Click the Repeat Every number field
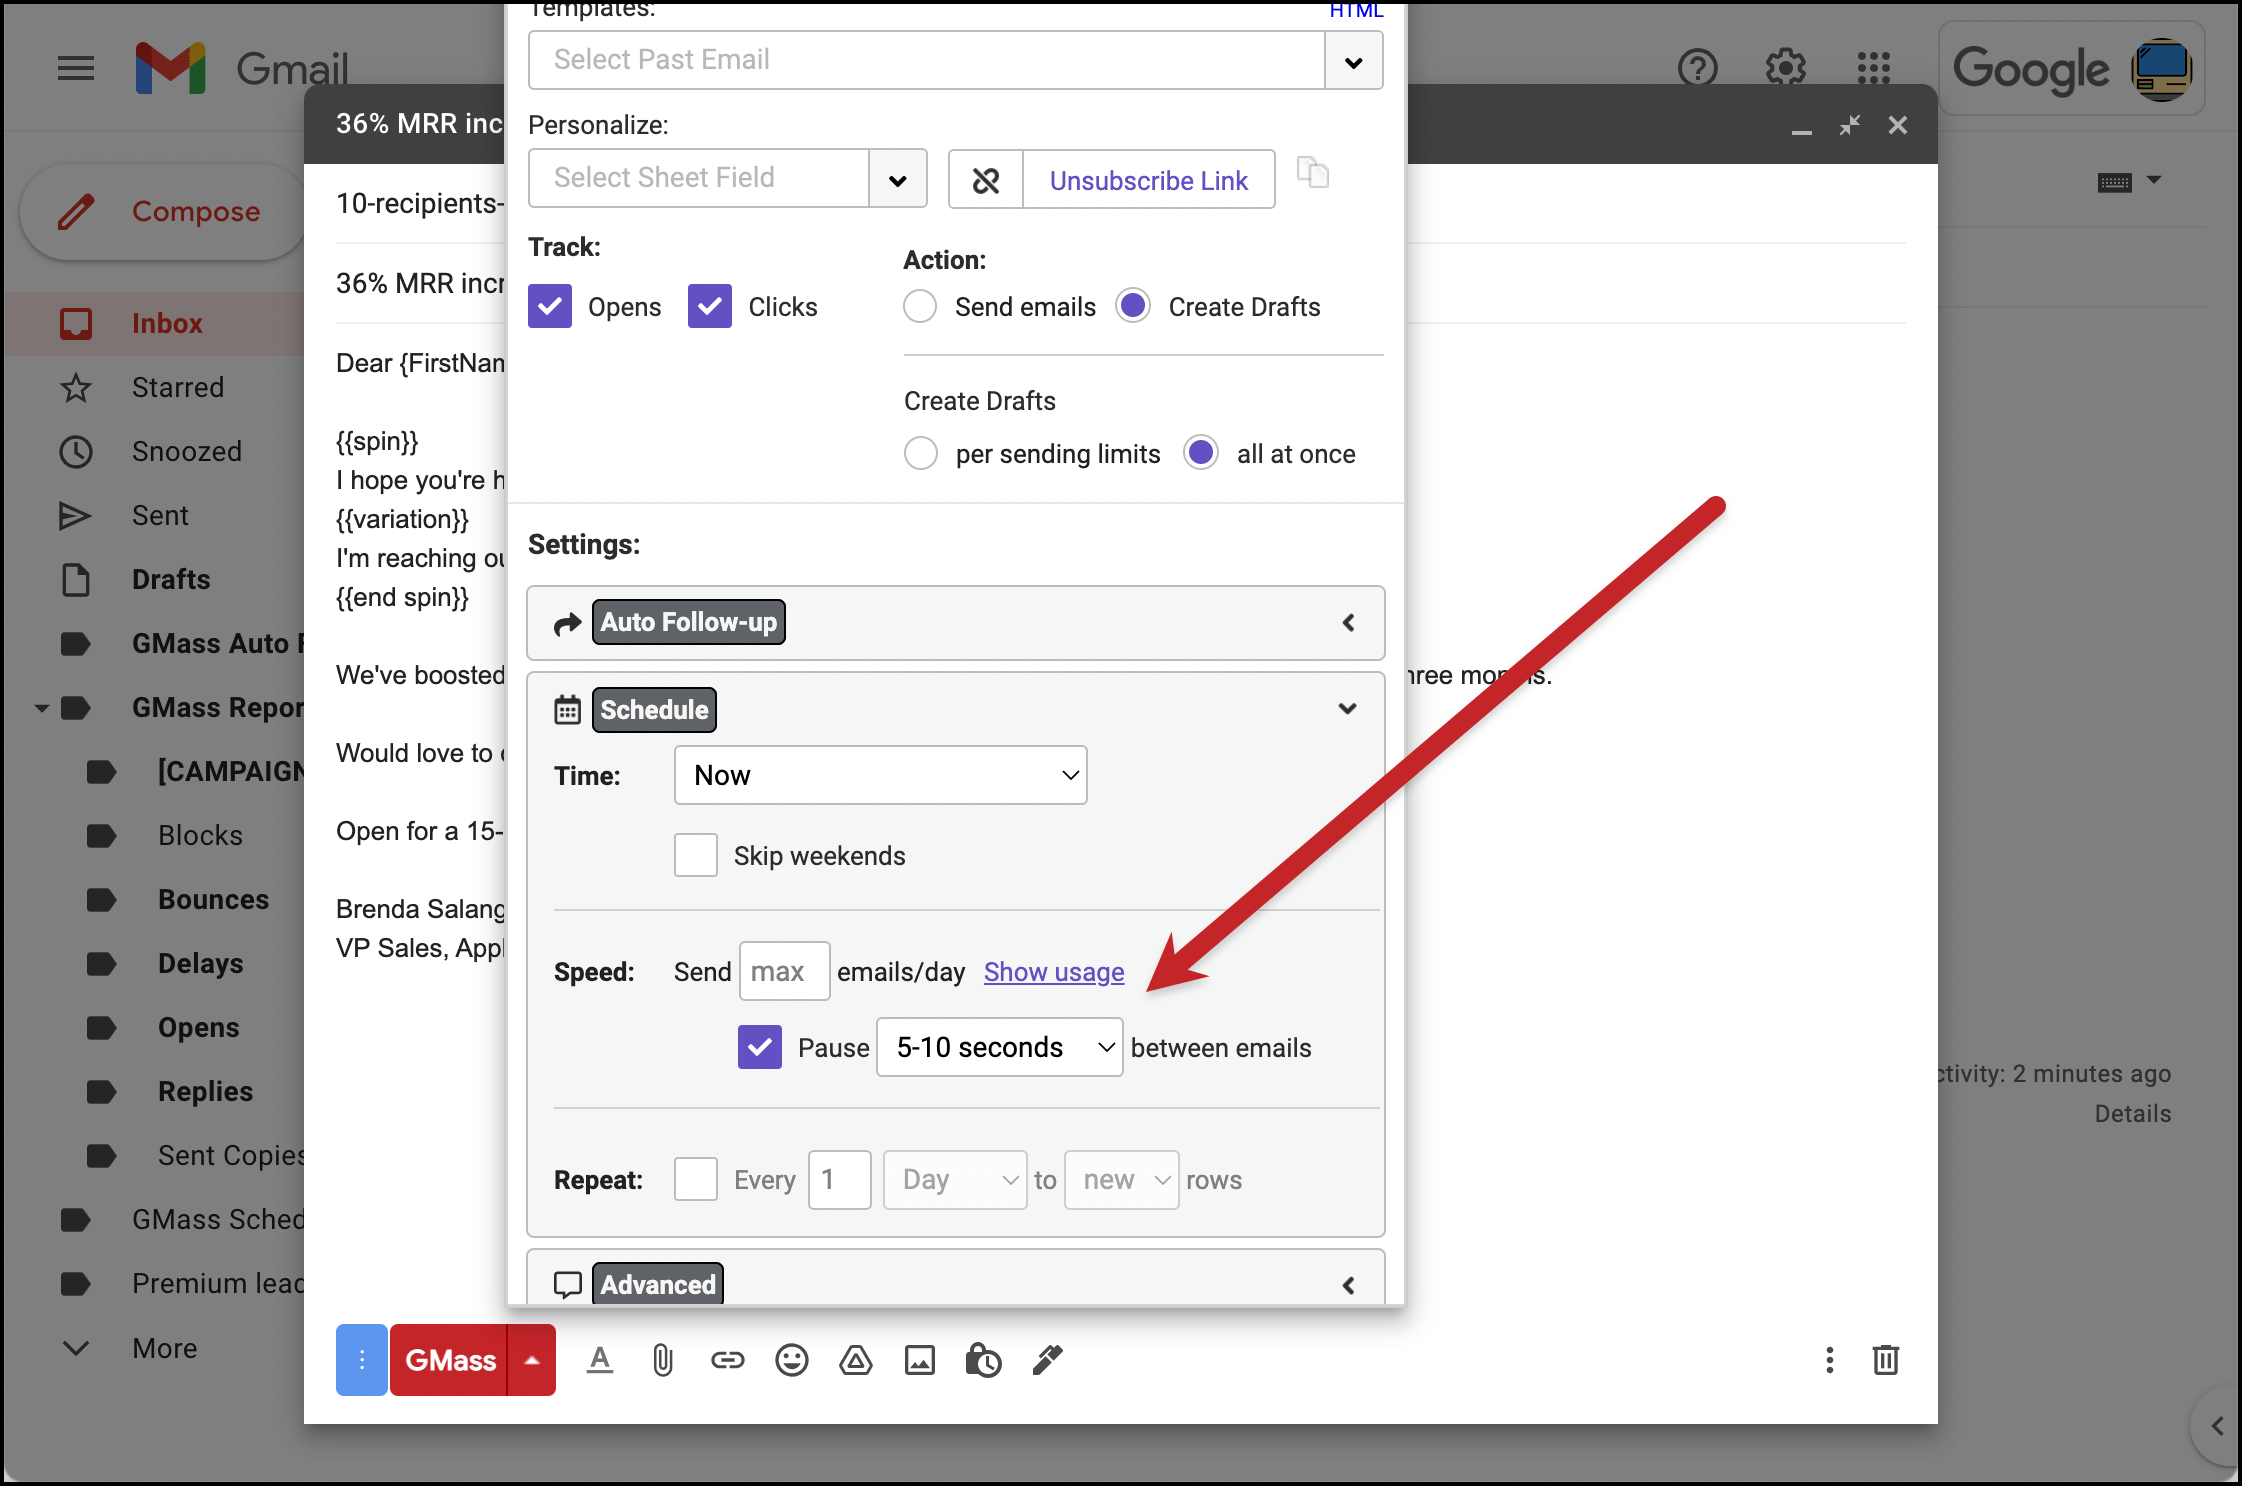 tap(839, 1180)
